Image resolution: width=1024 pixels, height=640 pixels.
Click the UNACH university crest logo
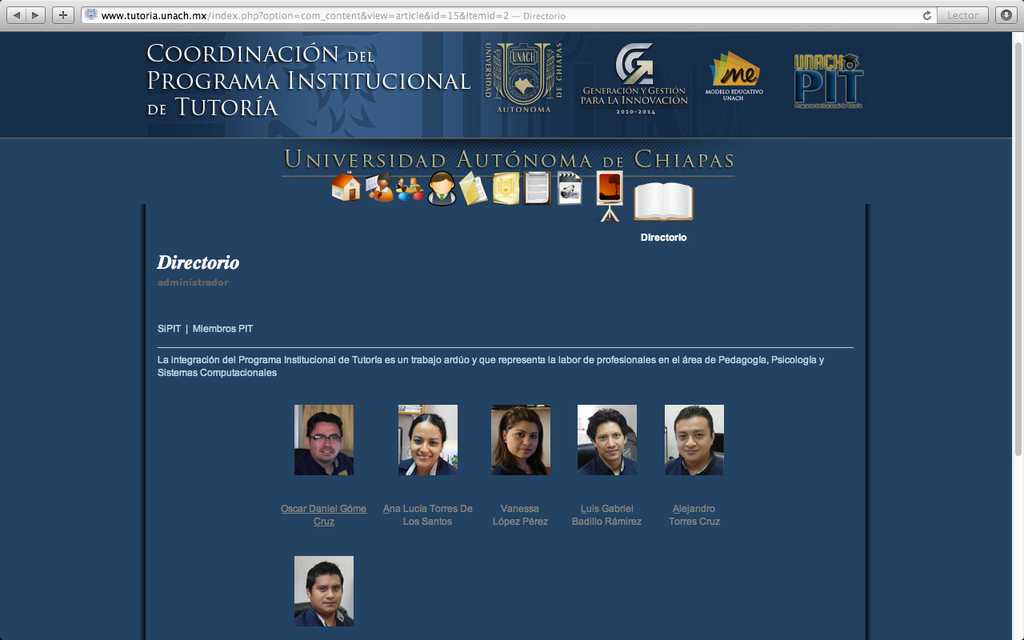(x=524, y=78)
